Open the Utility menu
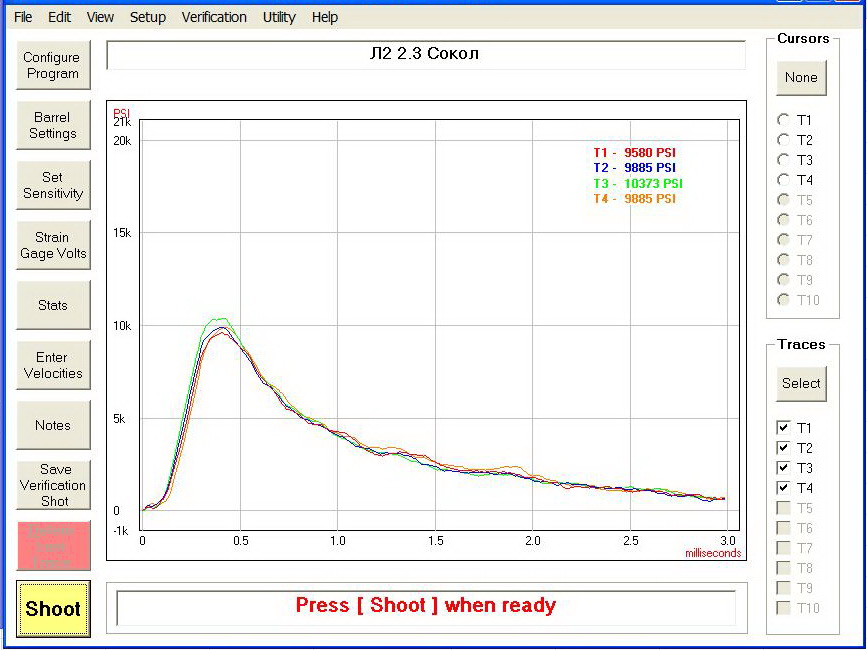 pos(279,17)
